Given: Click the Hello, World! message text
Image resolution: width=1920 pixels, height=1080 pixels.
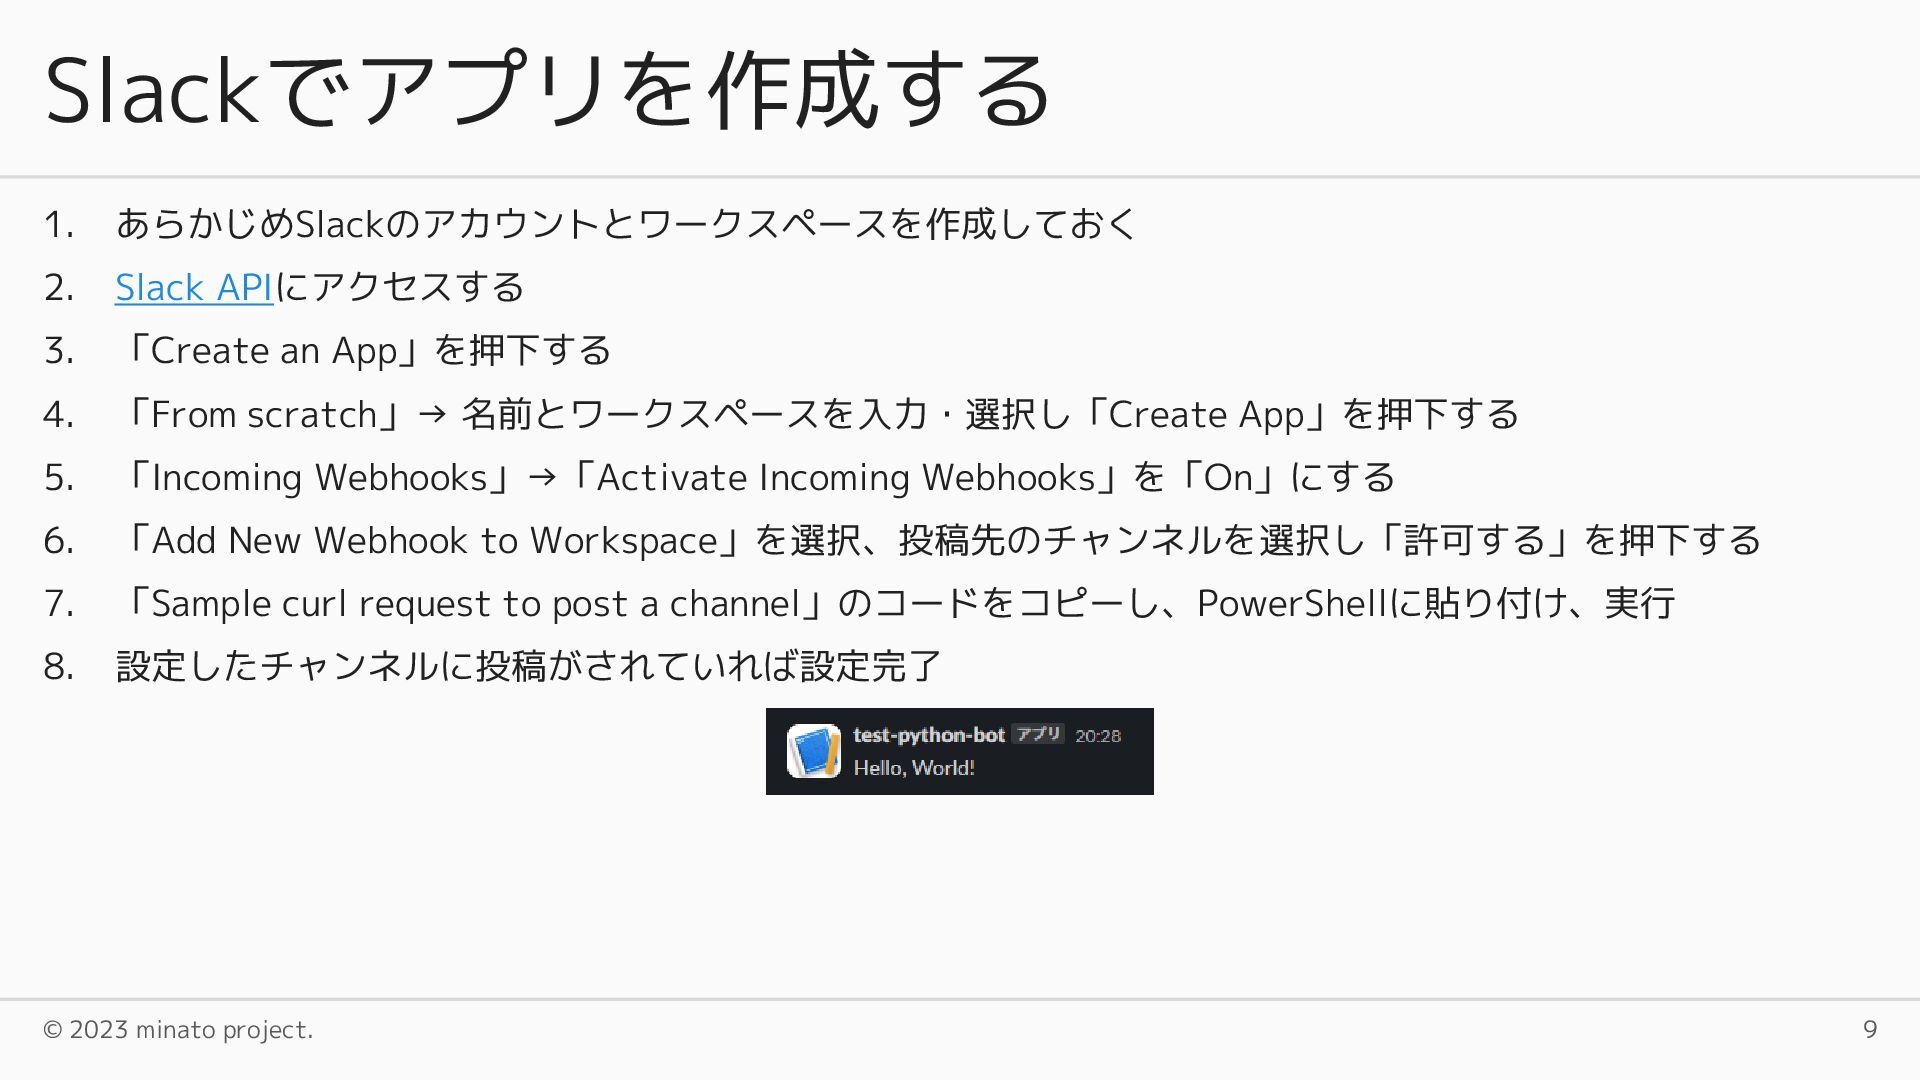Looking at the screenshot, I should 913,768.
